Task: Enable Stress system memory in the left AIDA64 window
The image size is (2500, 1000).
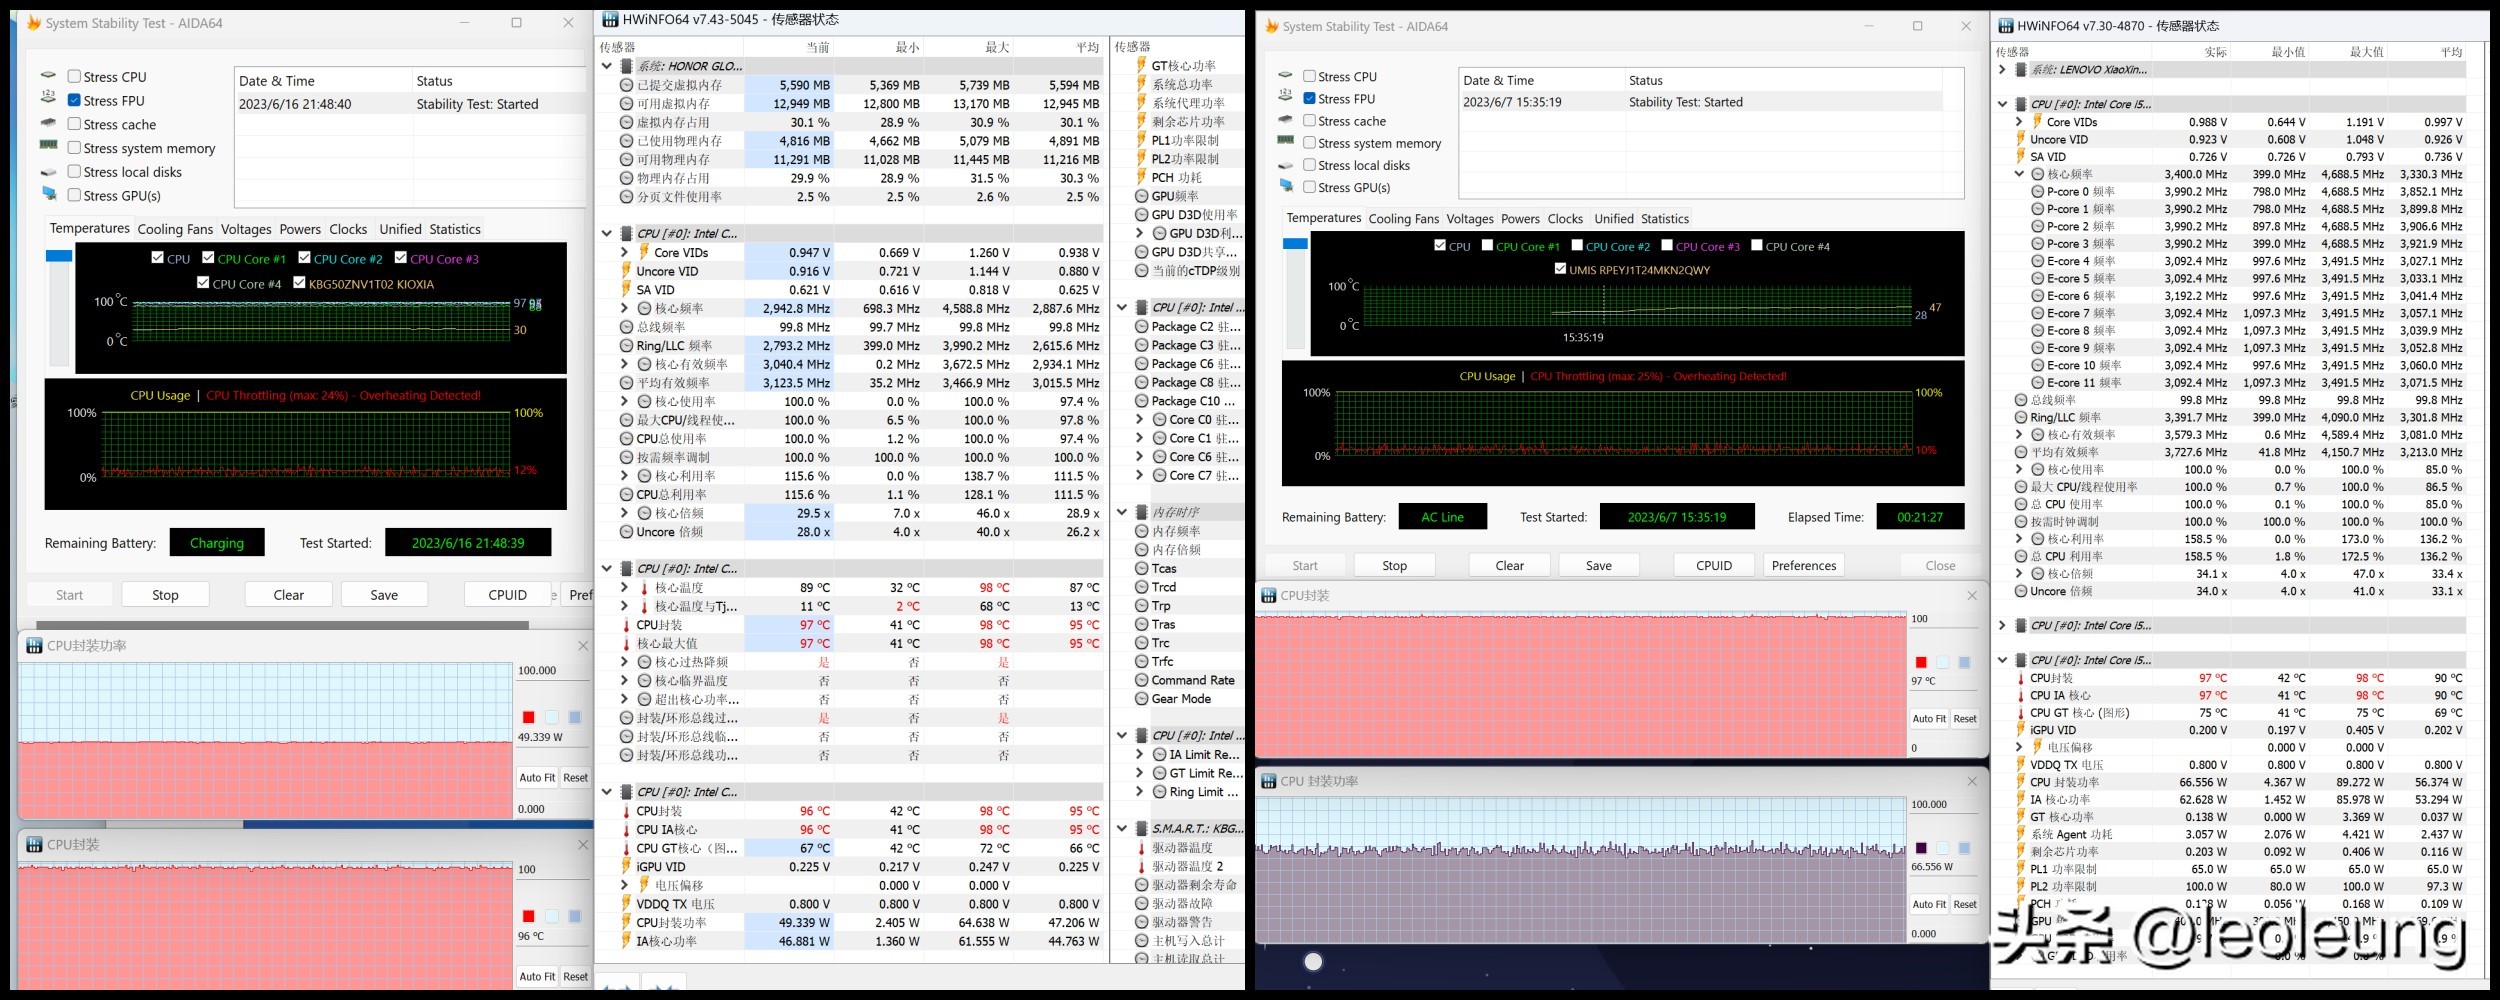Action: pos(74,148)
